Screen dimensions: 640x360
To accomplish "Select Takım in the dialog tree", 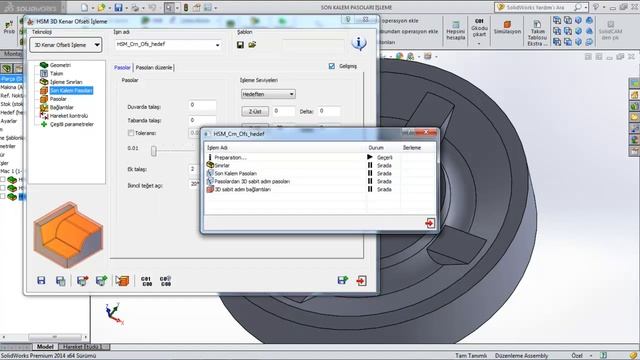I will (56, 73).
